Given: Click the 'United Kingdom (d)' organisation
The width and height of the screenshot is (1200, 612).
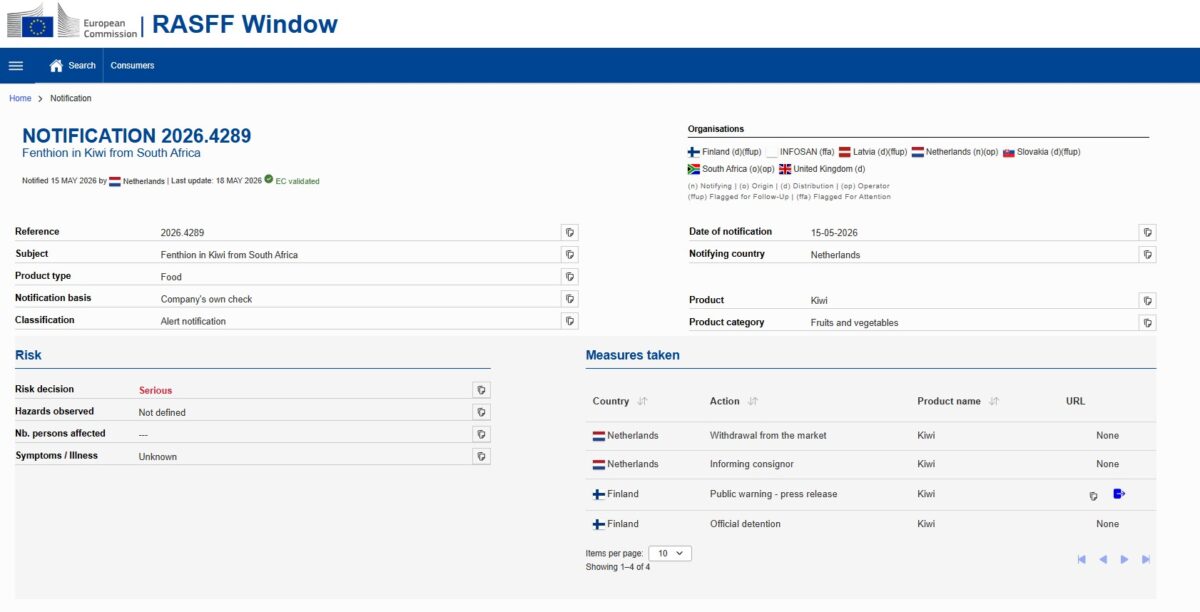Looking at the screenshot, I should 822,169.
